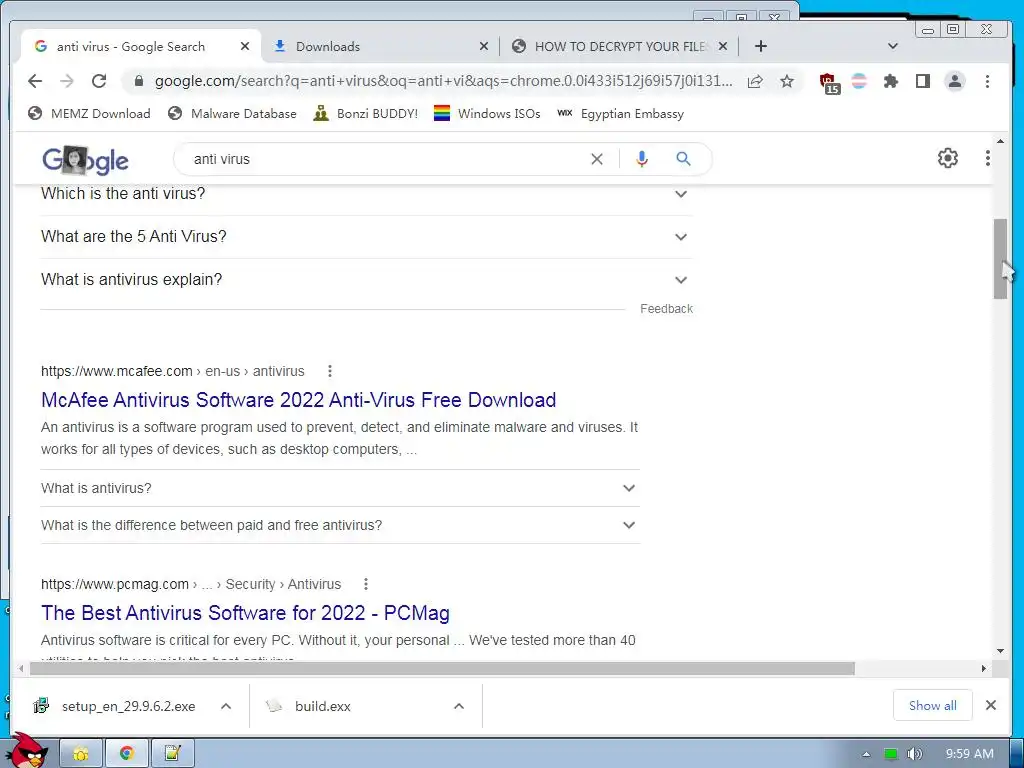This screenshot has width=1024, height=768.
Task: Close the Downloads tab
Action: tap(483, 46)
